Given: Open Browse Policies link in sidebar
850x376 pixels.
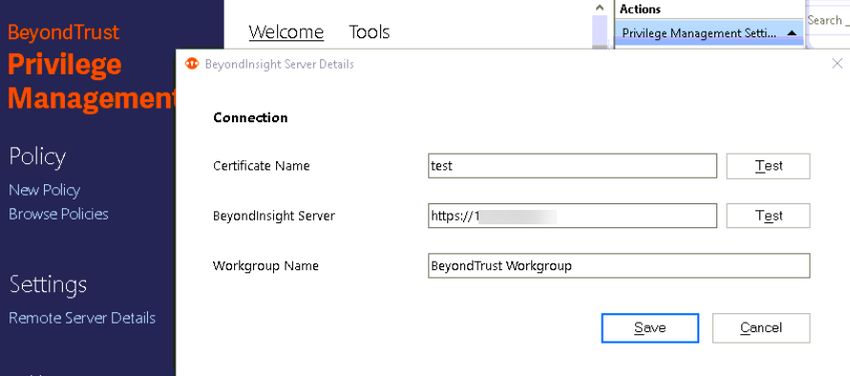Looking at the screenshot, I should pyautogui.click(x=59, y=214).
